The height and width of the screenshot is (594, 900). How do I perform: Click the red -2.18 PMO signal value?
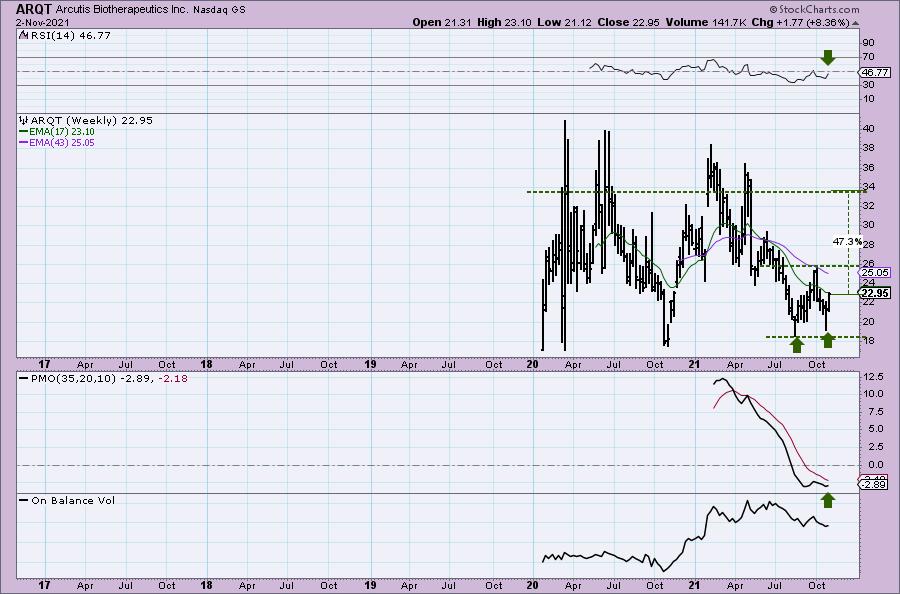click(x=173, y=379)
